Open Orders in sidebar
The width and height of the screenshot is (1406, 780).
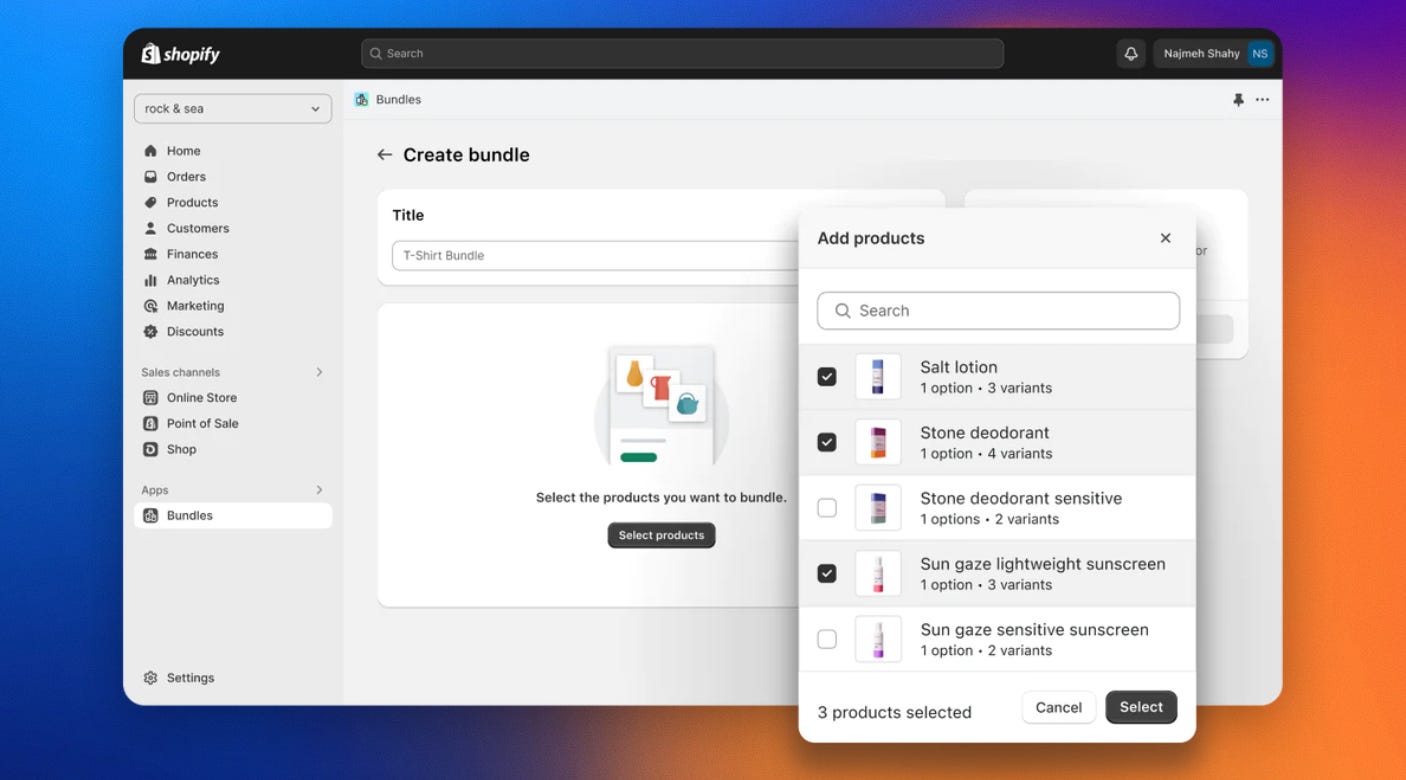[x=186, y=177]
